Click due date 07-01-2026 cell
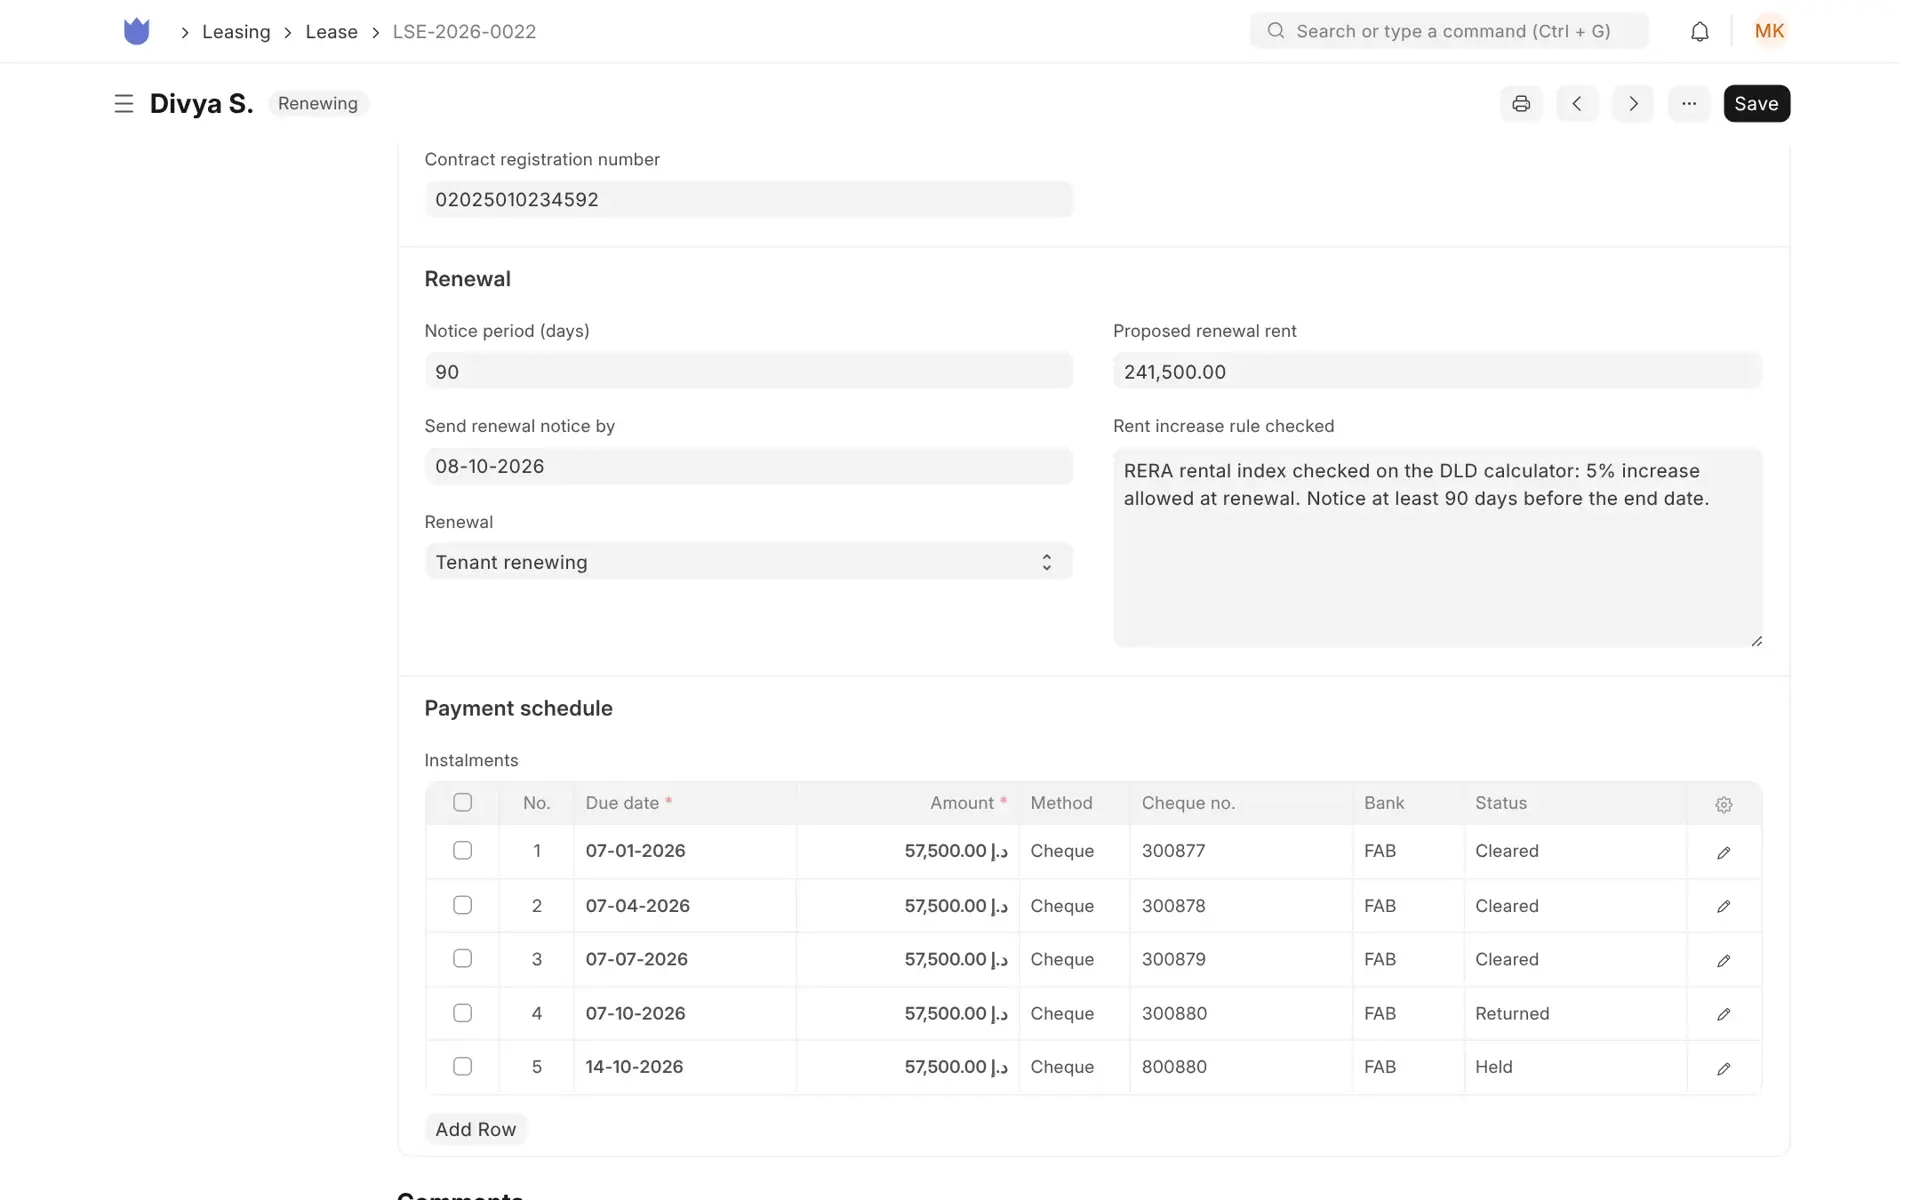Screen dimensions: 1920x1200 (x=685, y=851)
